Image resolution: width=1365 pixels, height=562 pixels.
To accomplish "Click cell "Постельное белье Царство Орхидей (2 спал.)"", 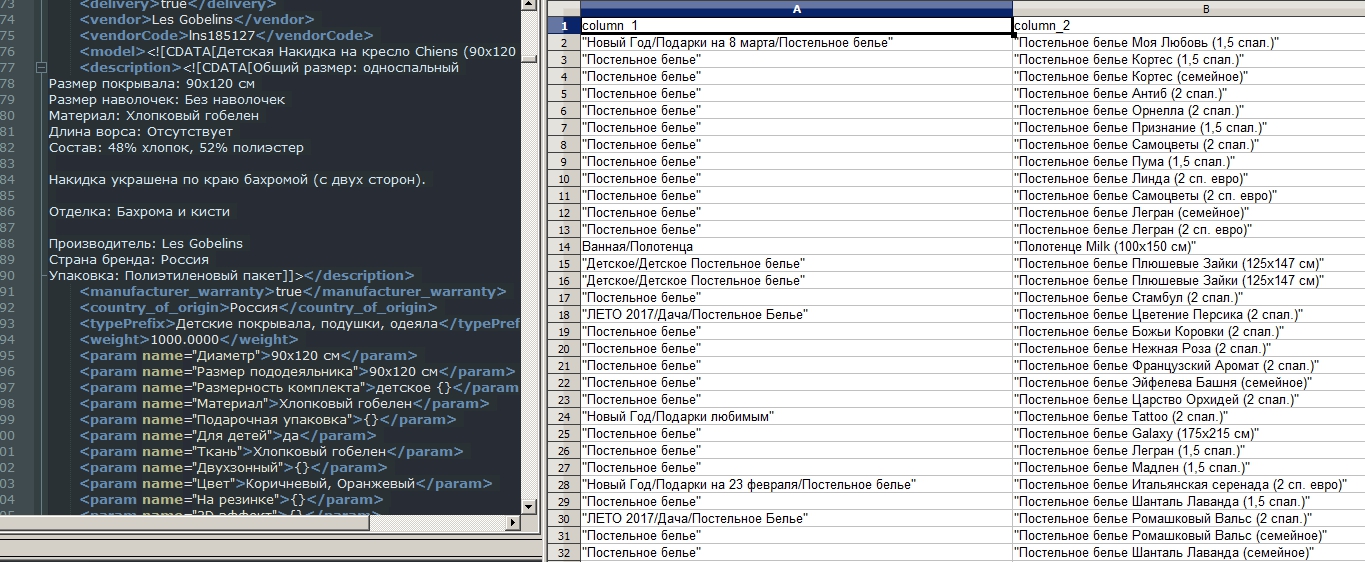I will tap(1189, 400).
